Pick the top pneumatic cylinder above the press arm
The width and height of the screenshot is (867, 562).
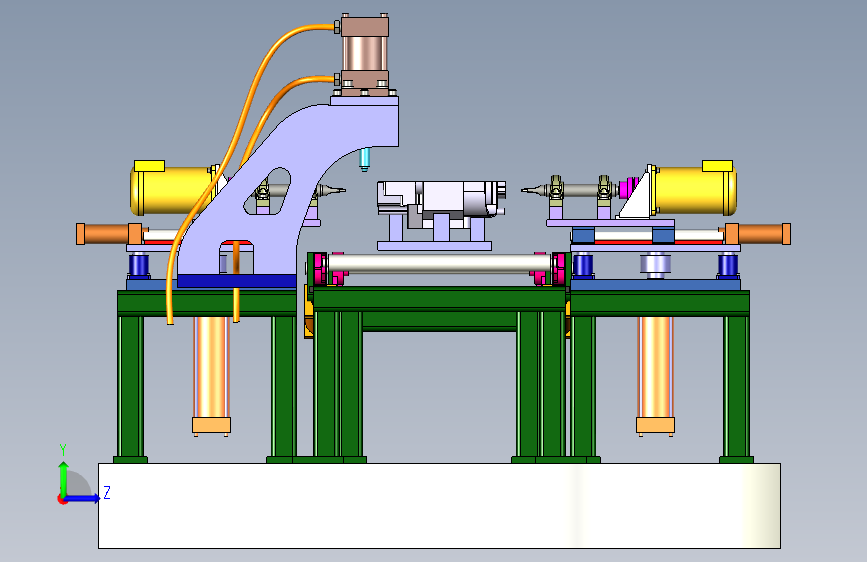click(x=365, y=54)
